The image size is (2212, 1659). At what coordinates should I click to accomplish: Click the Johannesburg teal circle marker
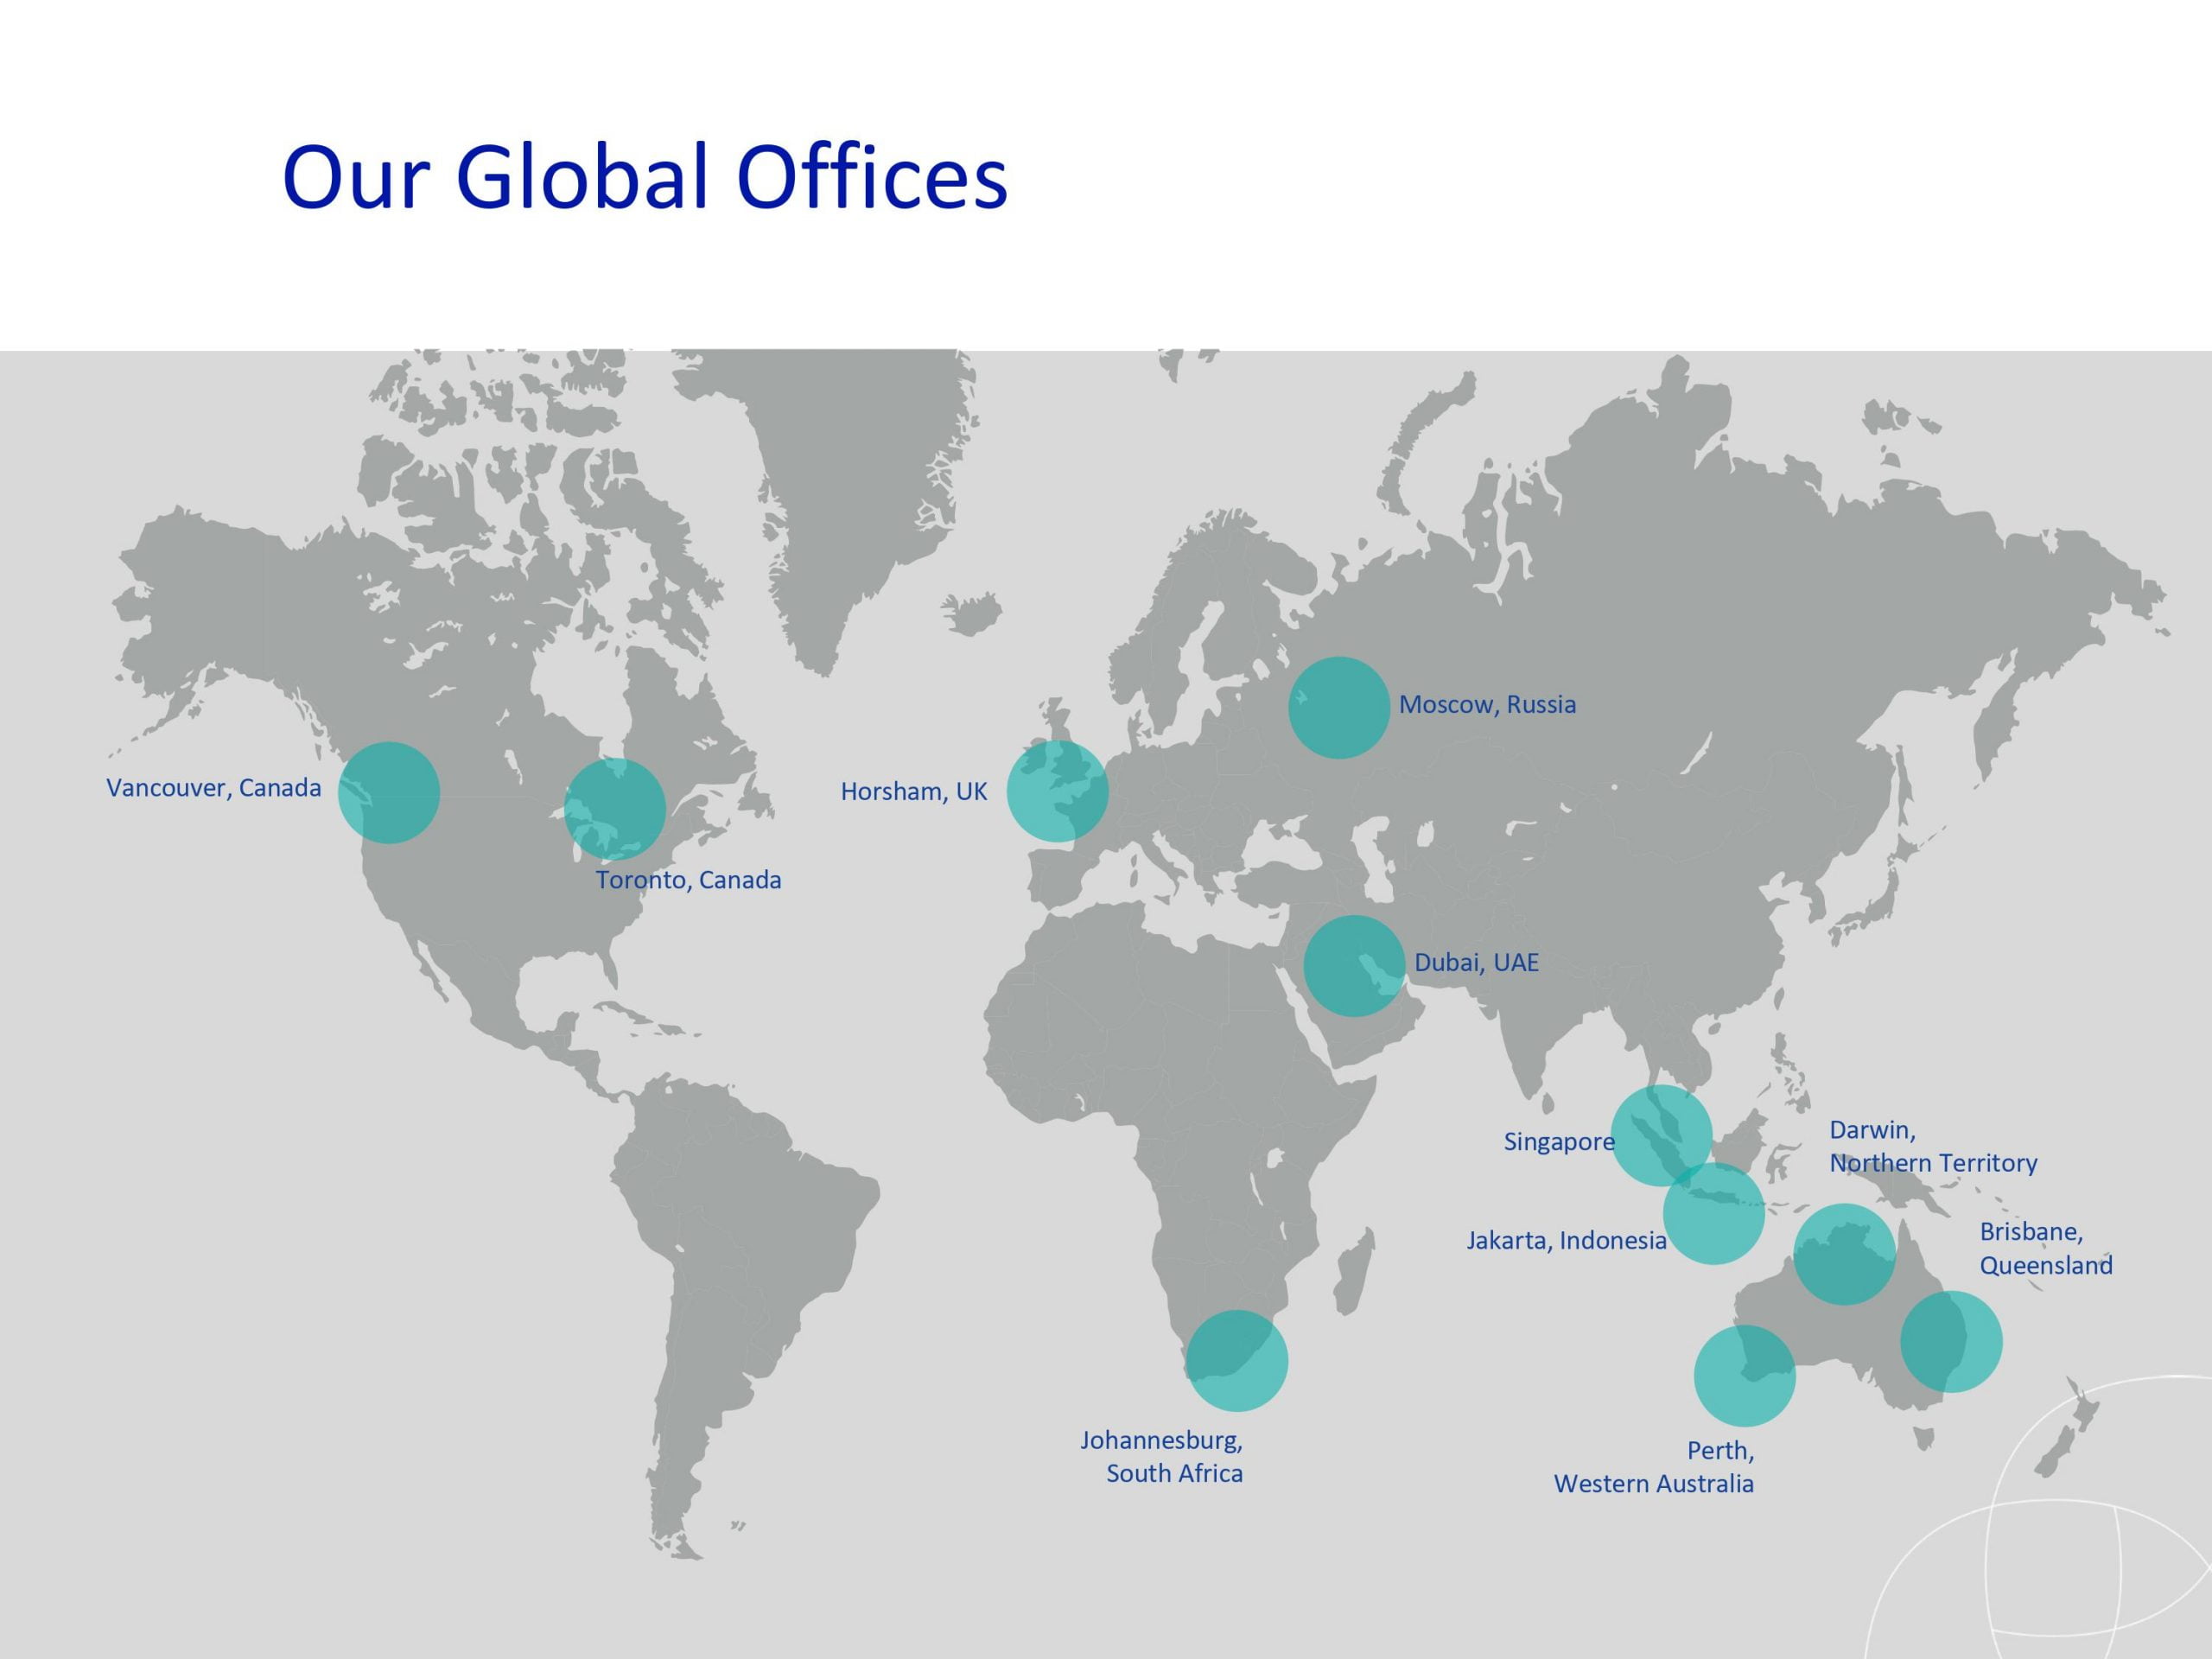pyautogui.click(x=1237, y=1360)
